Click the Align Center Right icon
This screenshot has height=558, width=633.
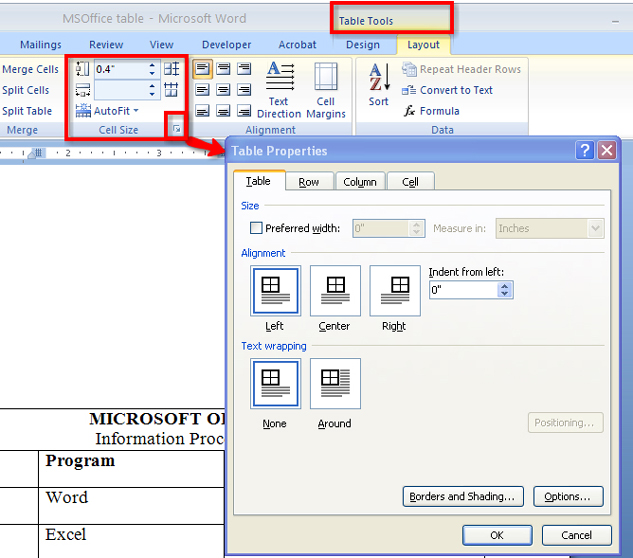(244, 90)
